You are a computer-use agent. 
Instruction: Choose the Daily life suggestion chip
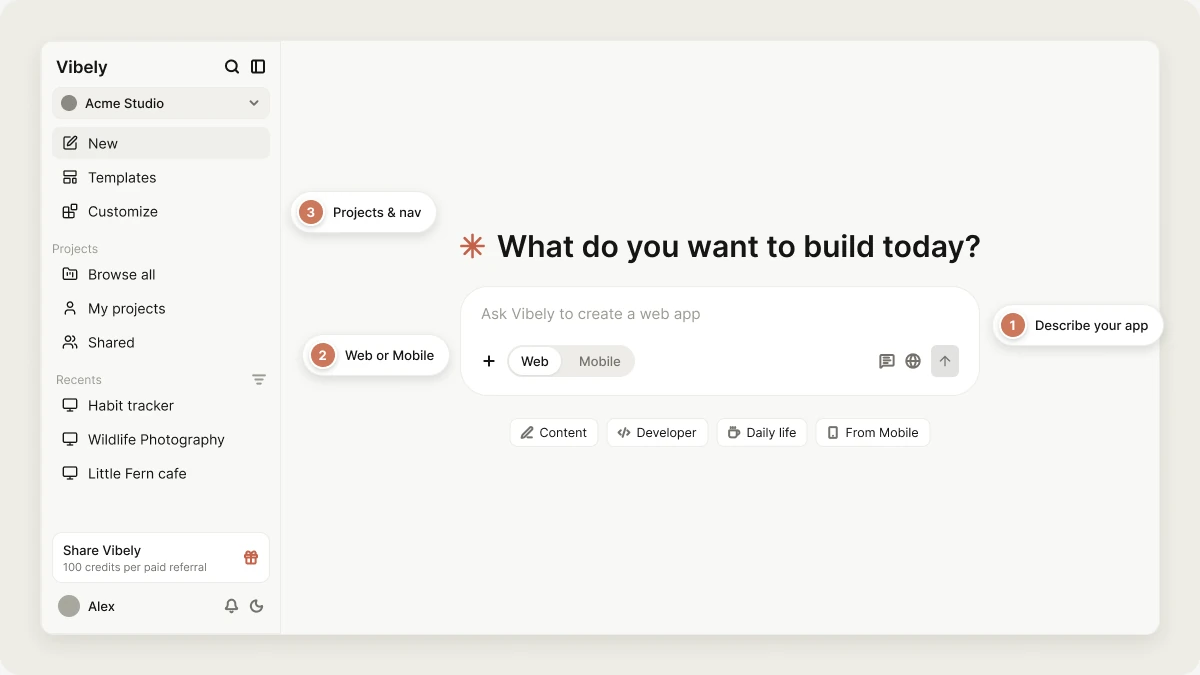762,432
